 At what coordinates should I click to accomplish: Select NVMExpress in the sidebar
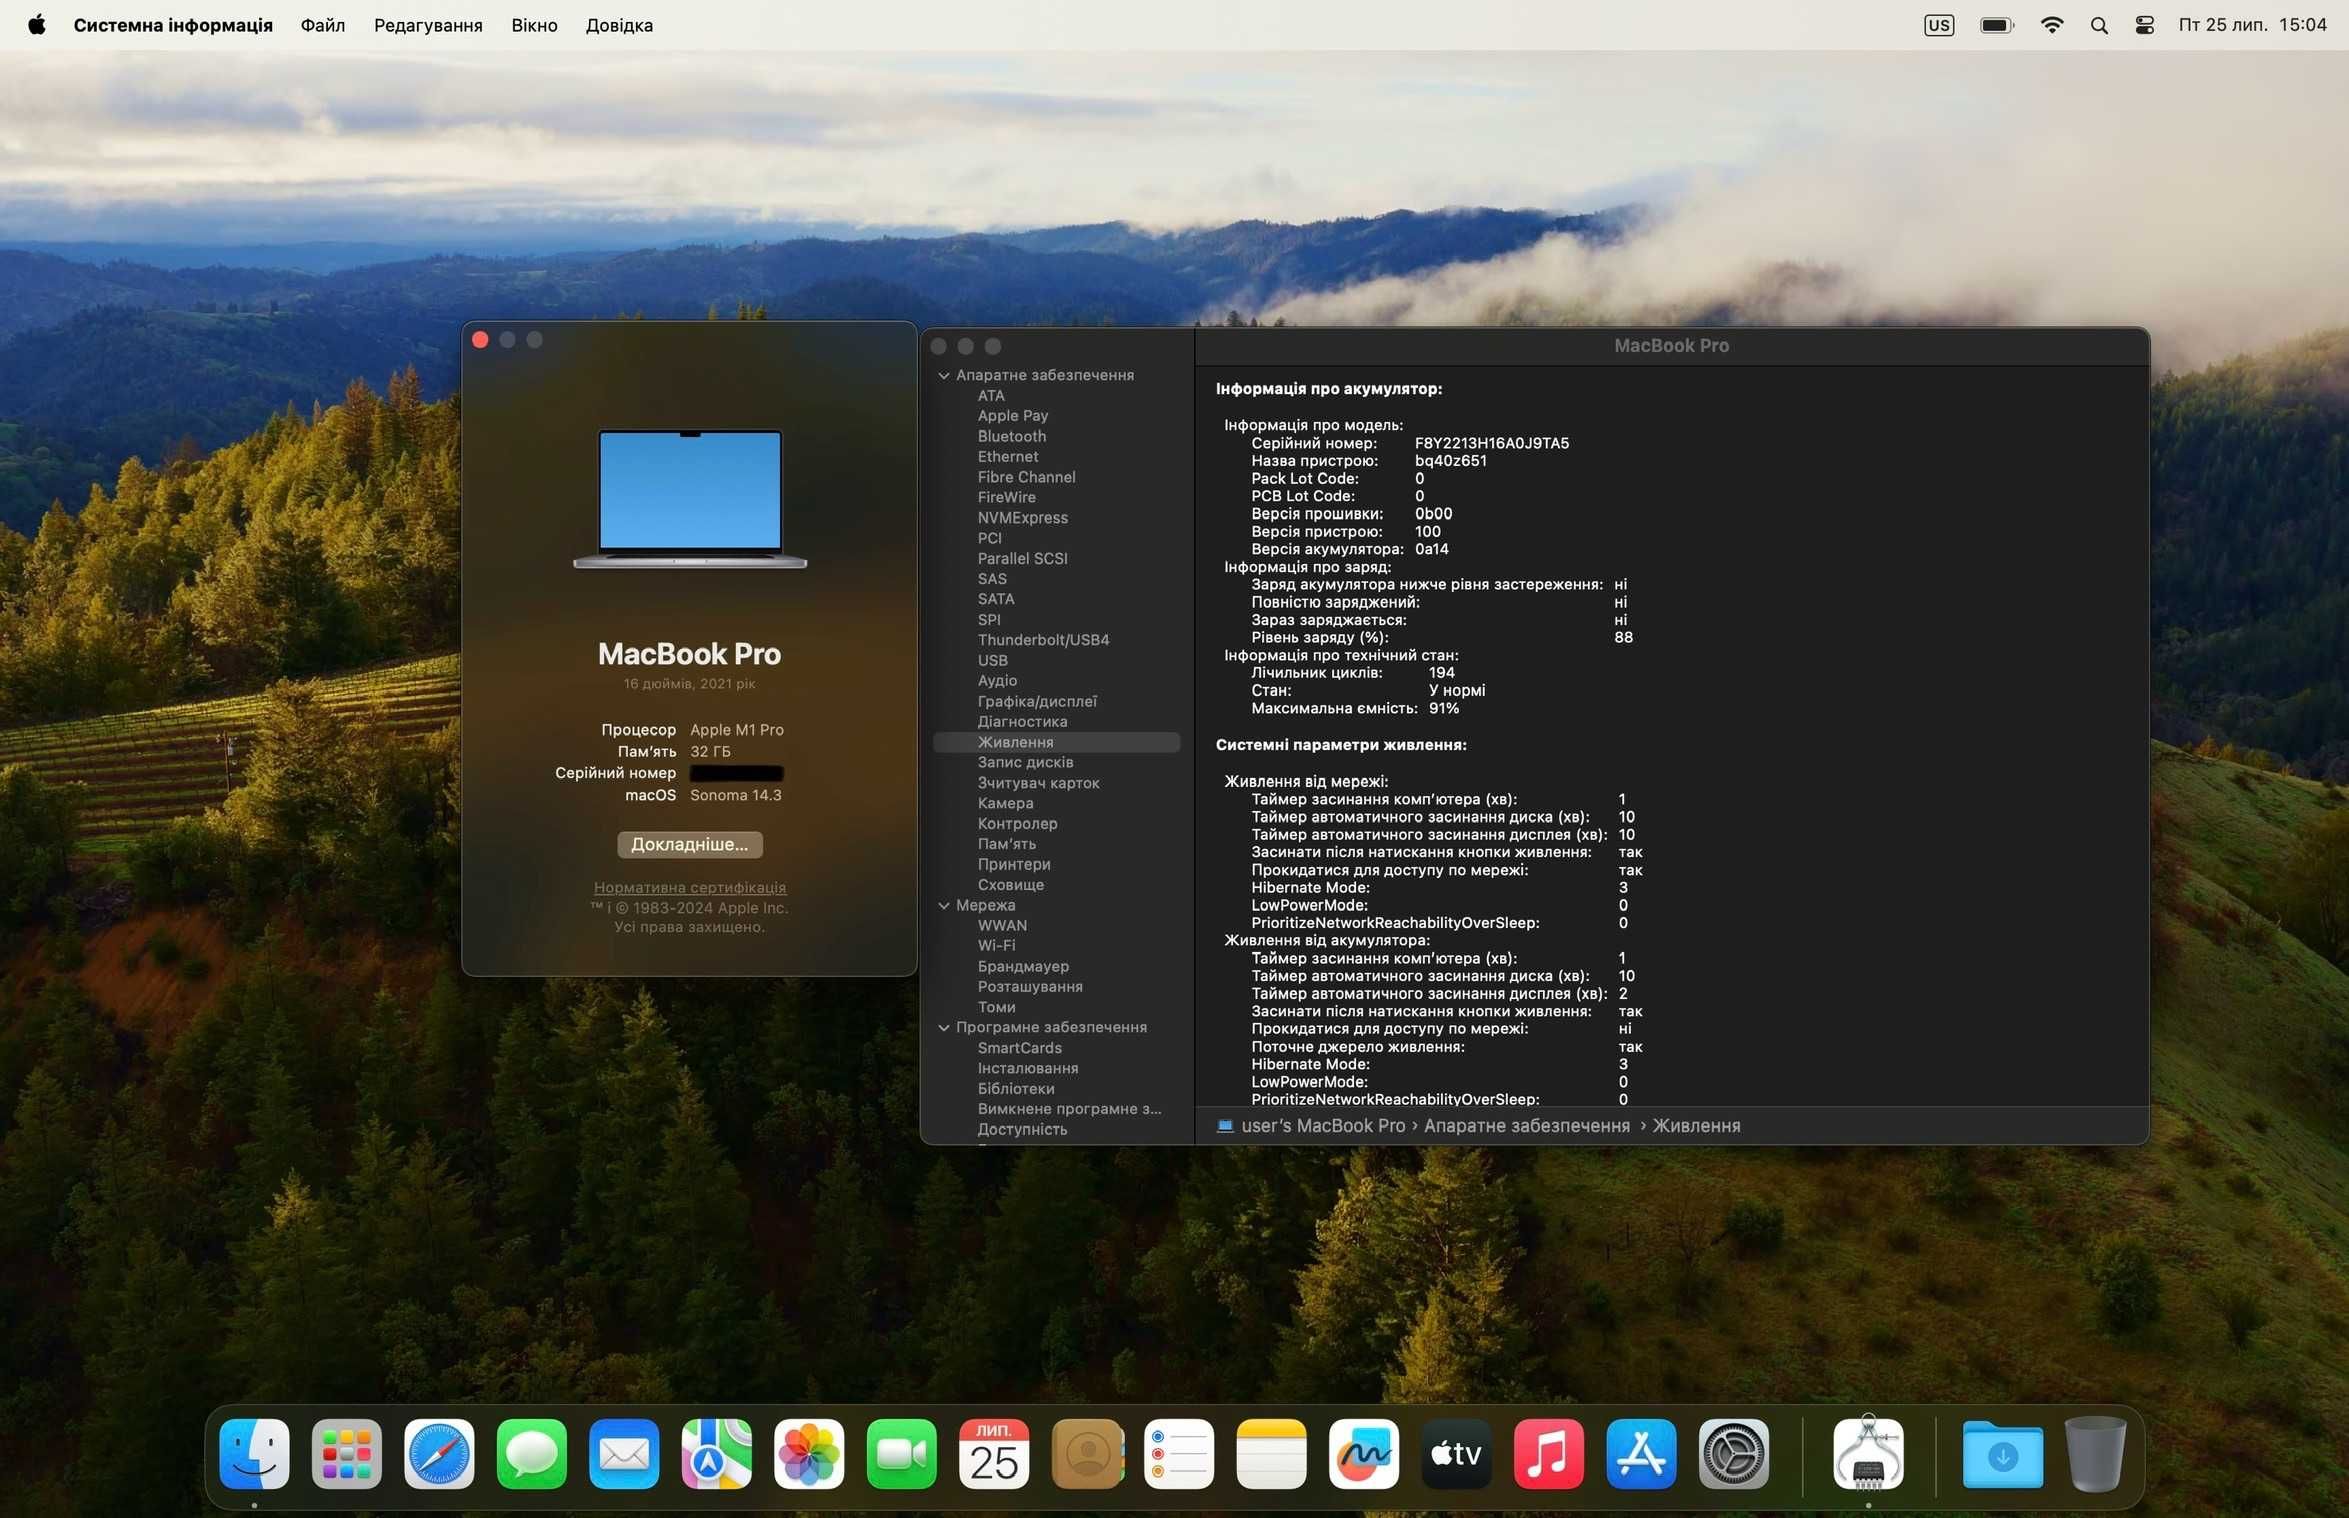click(x=1022, y=518)
